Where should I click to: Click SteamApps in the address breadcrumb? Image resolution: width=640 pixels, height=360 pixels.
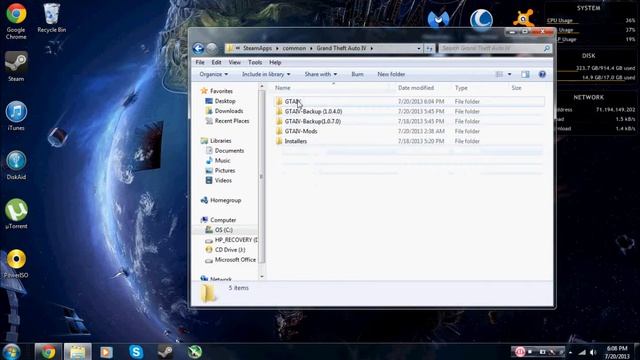tap(257, 48)
